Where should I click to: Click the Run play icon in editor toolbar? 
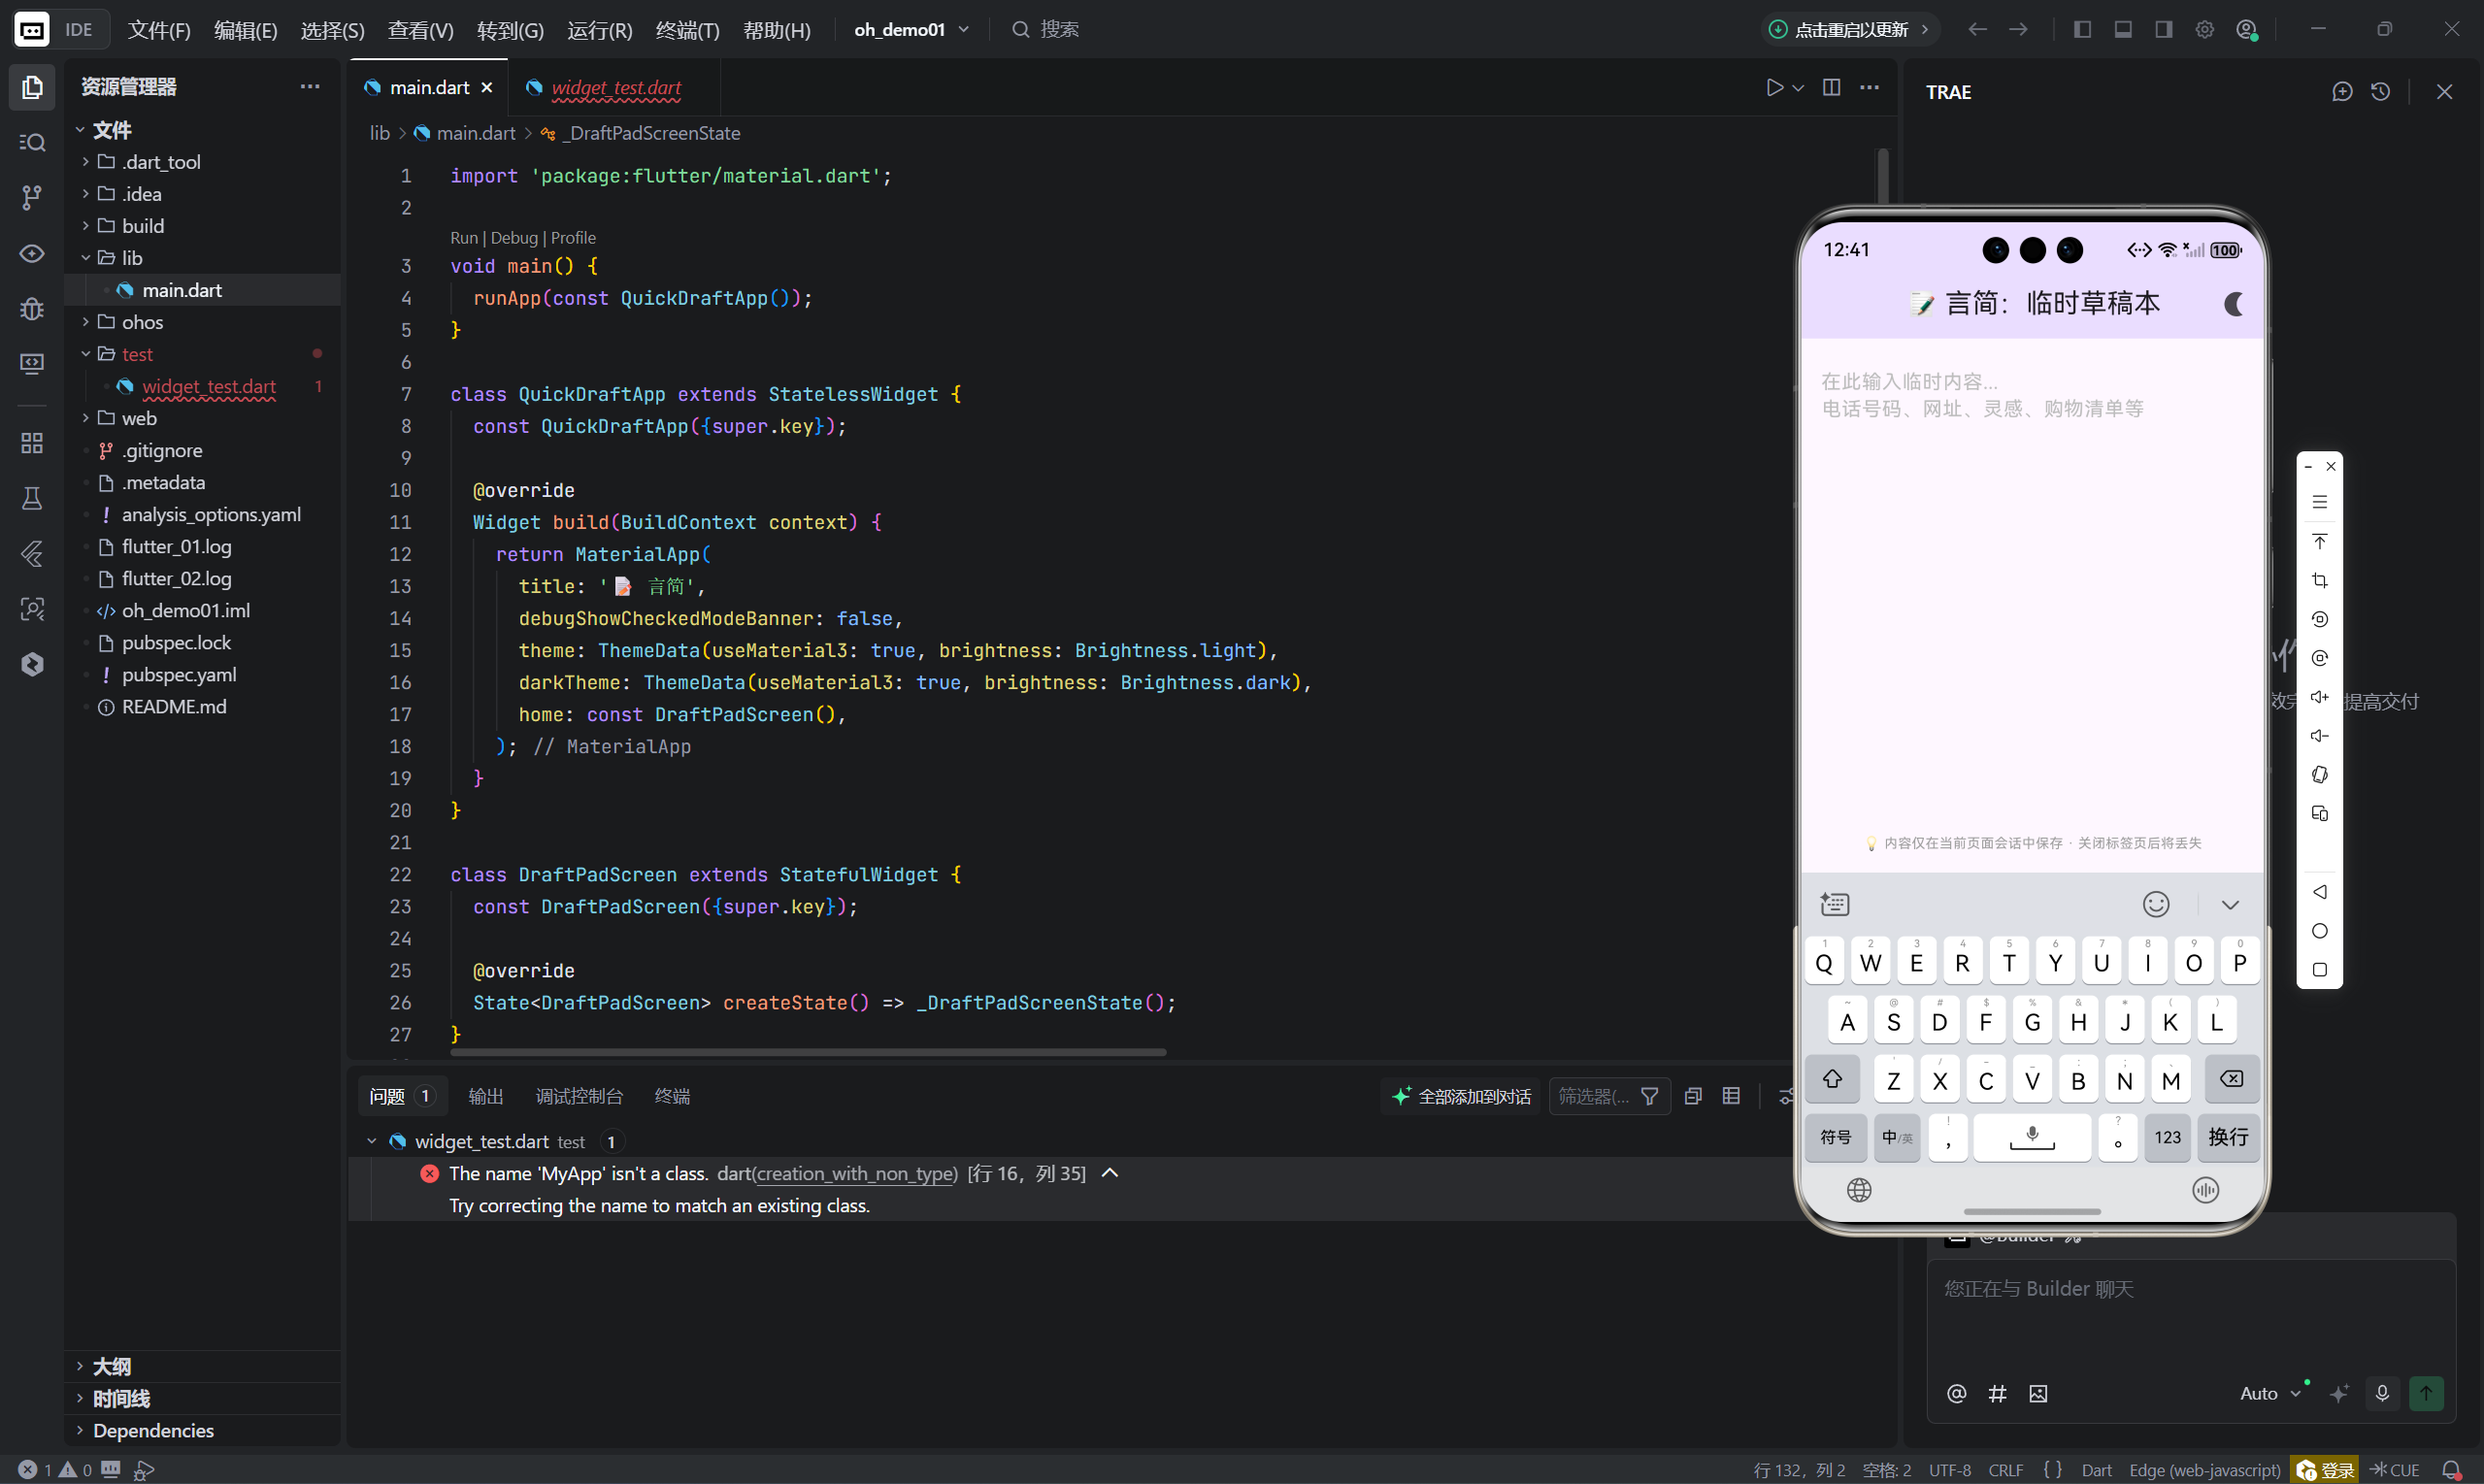(x=1774, y=87)
